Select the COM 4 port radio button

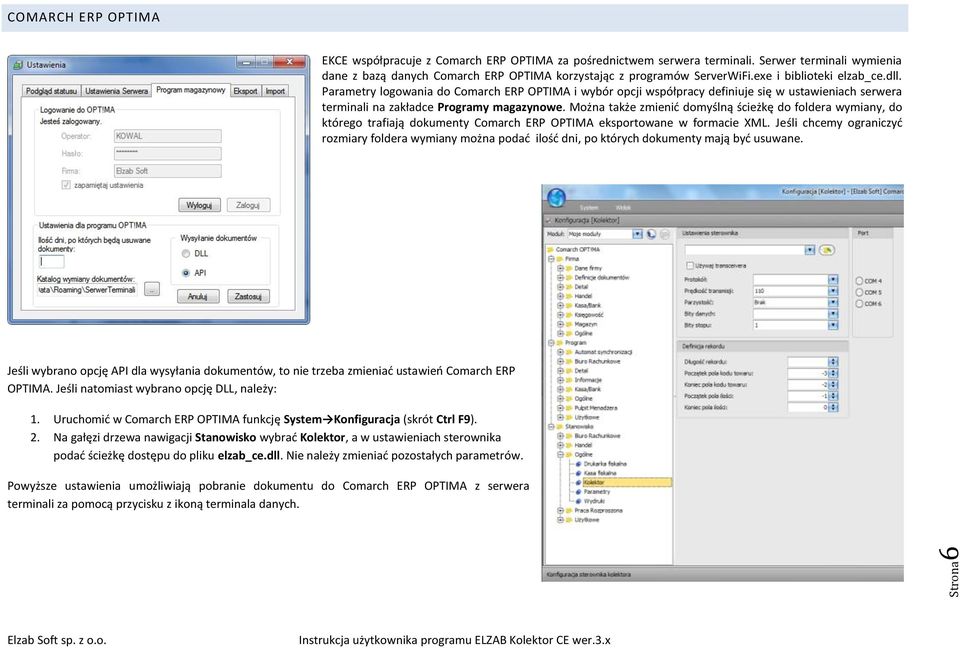[x=859, y=281]
